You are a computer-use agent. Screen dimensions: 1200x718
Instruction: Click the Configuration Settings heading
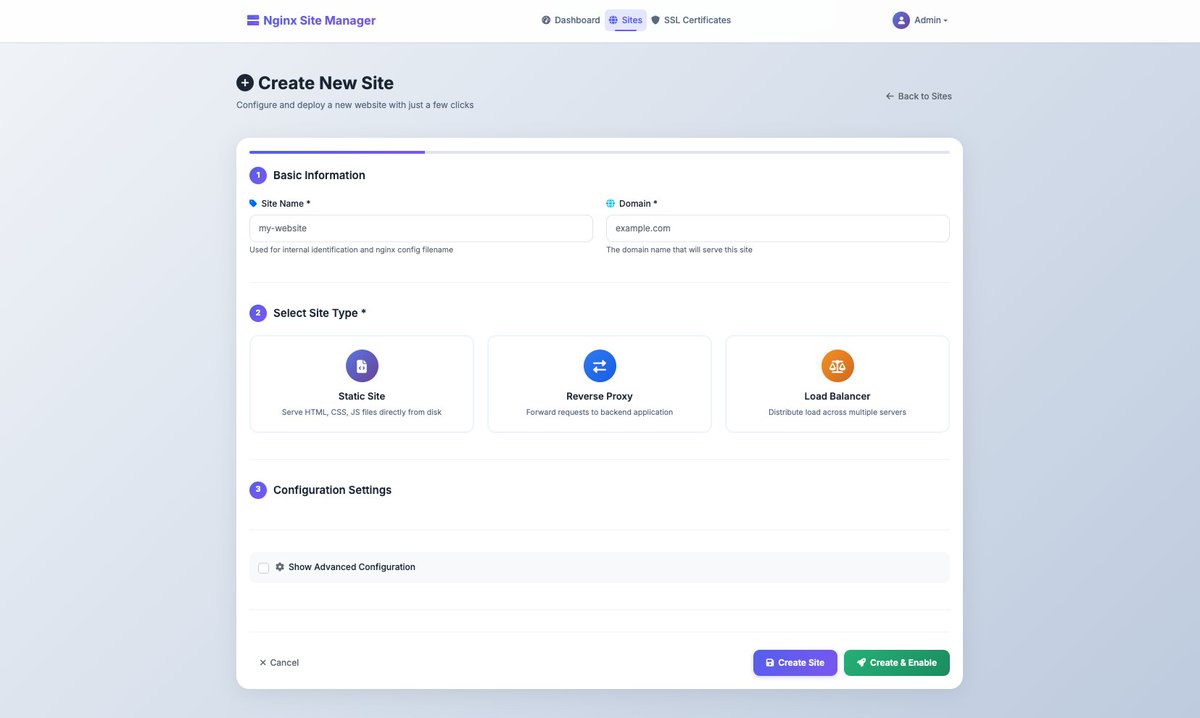pos(332,490)
